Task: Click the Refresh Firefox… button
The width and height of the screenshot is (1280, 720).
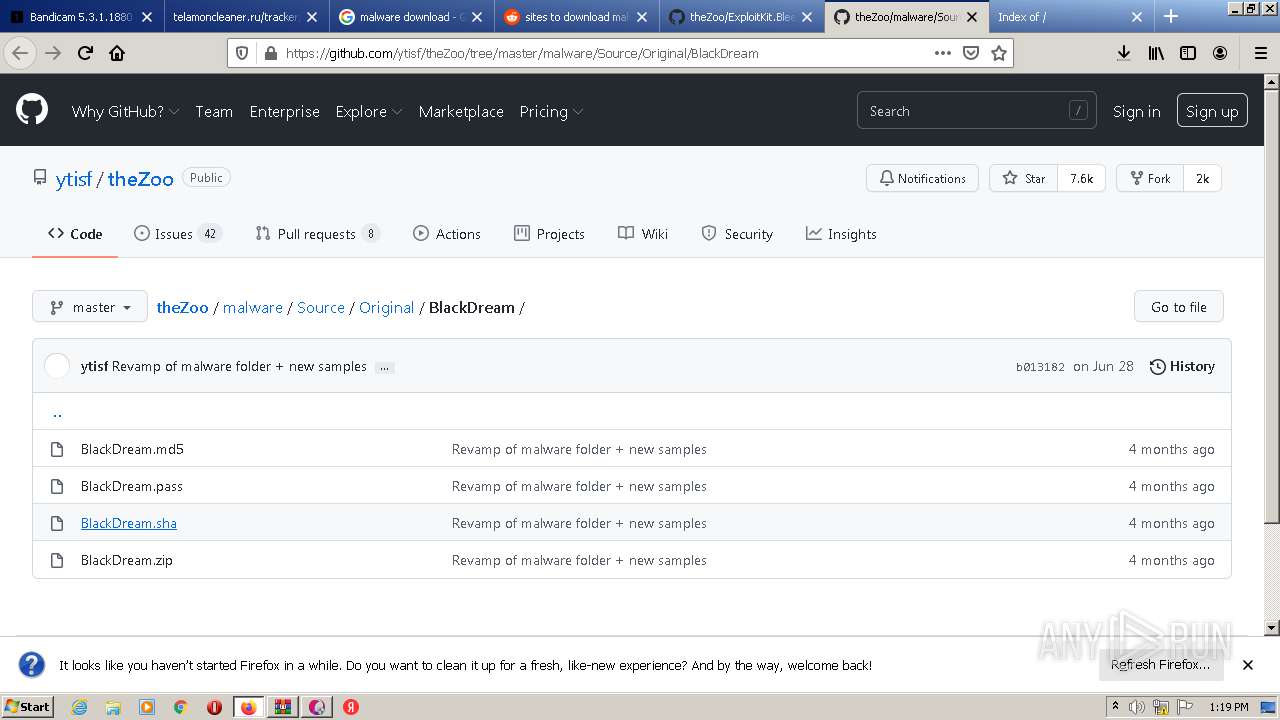Action: pos(1160,665)
